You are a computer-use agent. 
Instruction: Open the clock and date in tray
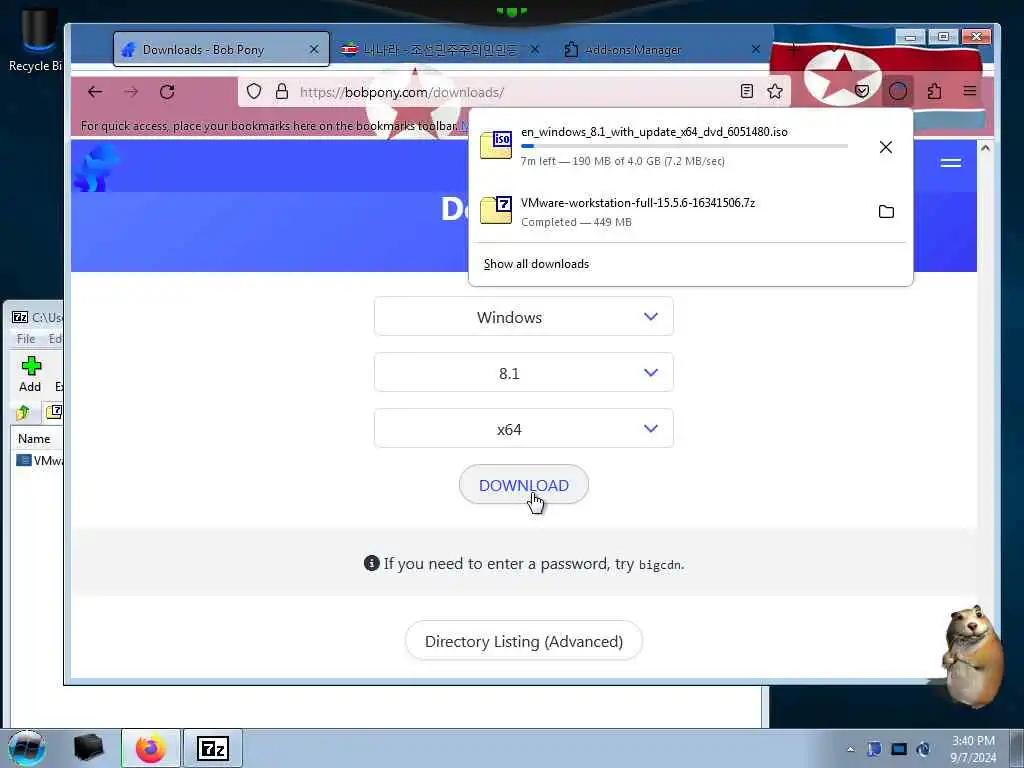tap(973, 749)
